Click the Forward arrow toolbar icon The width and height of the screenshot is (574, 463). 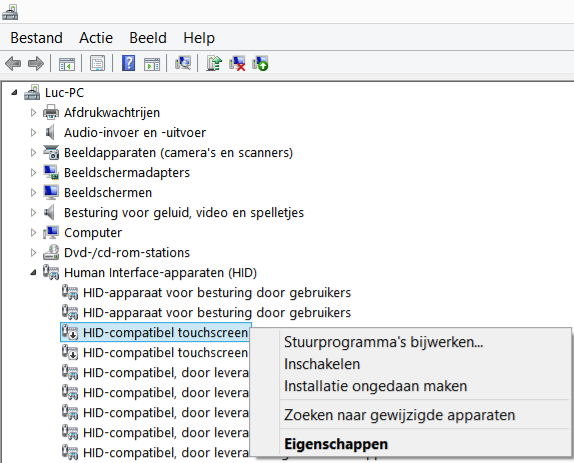pos(36,64)
